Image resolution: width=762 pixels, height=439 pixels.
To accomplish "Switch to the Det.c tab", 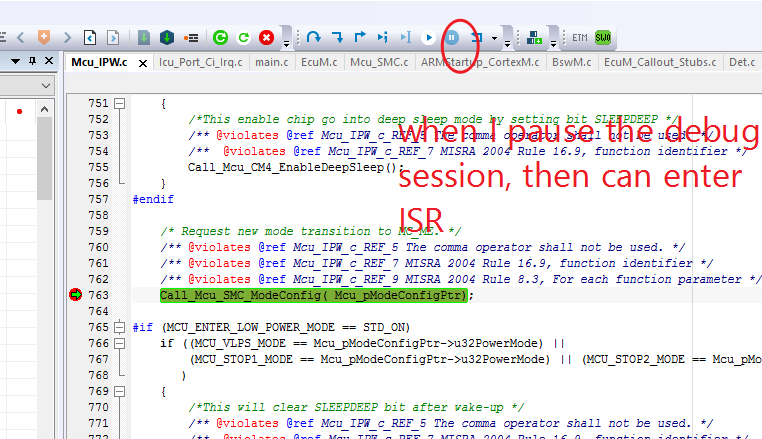I will click(742, 62).
